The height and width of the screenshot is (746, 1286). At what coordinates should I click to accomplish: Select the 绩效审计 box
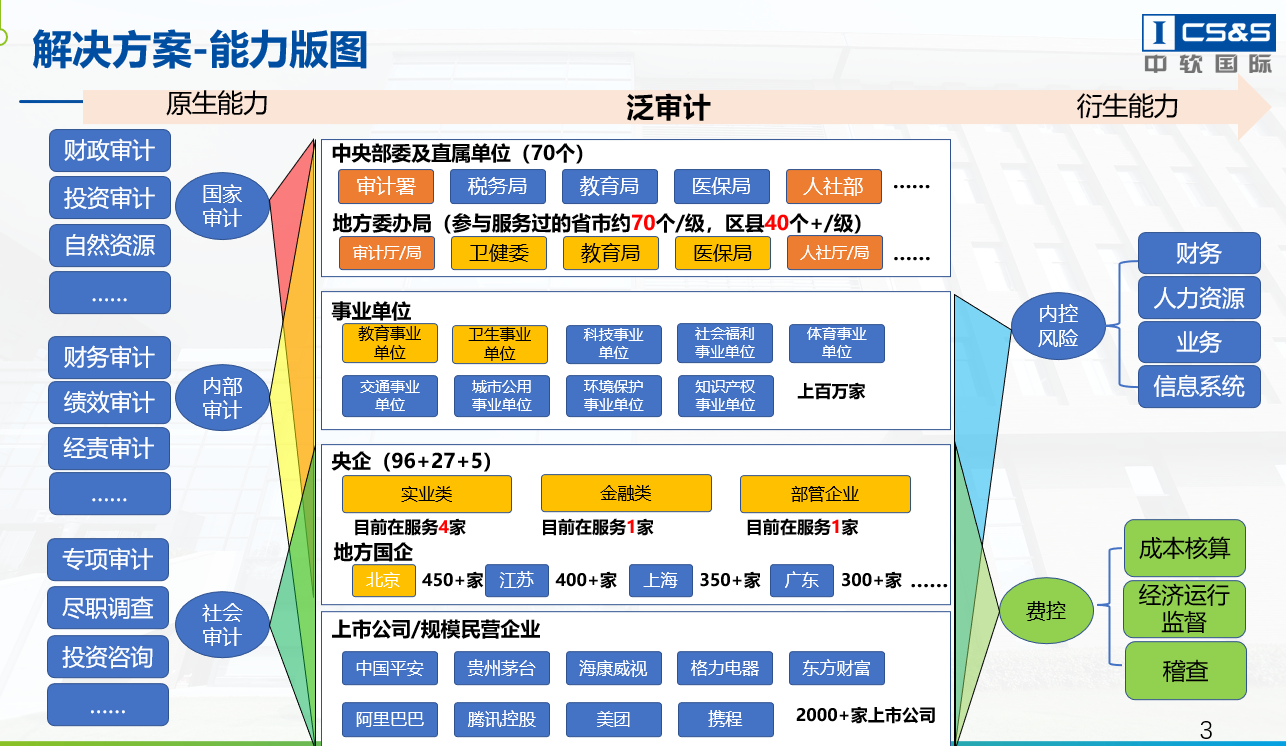click(x=110, y=403)
